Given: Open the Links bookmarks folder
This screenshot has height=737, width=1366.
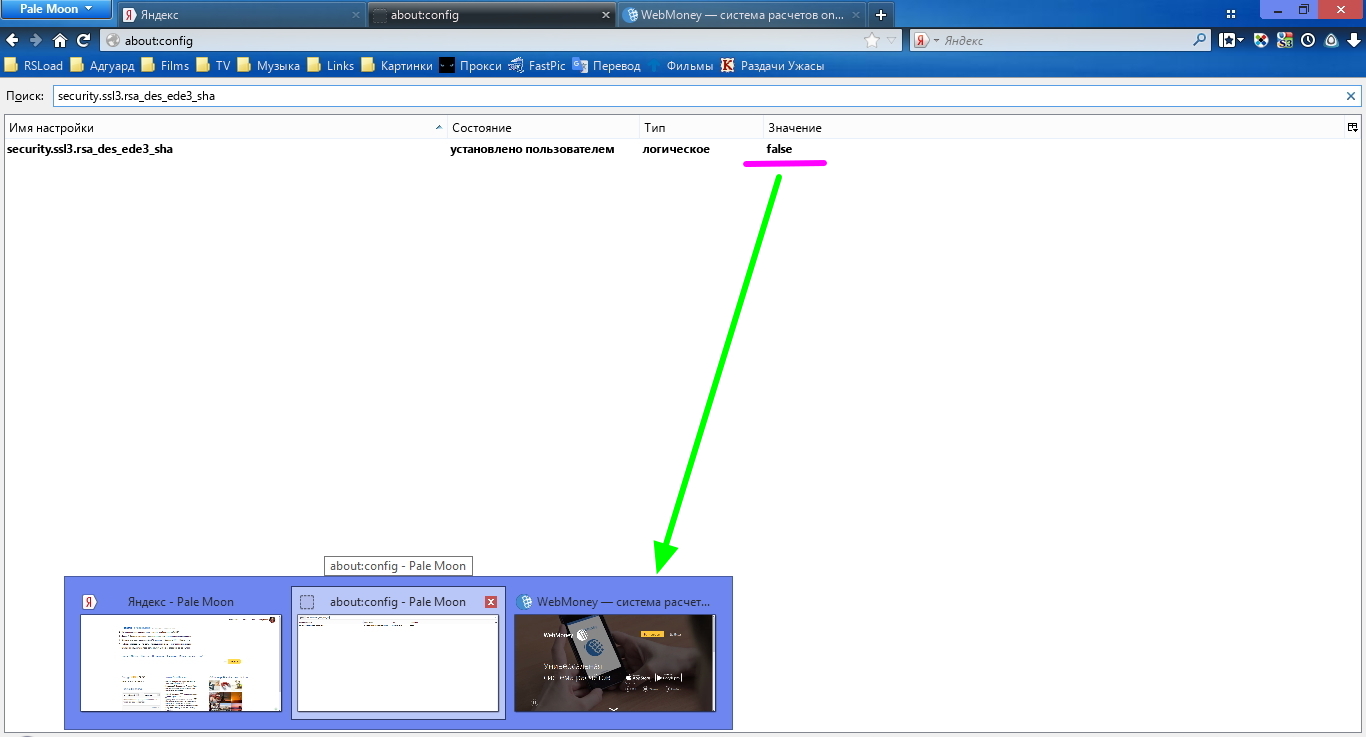Looking at the screenshot, I should [x=331, y=66].
